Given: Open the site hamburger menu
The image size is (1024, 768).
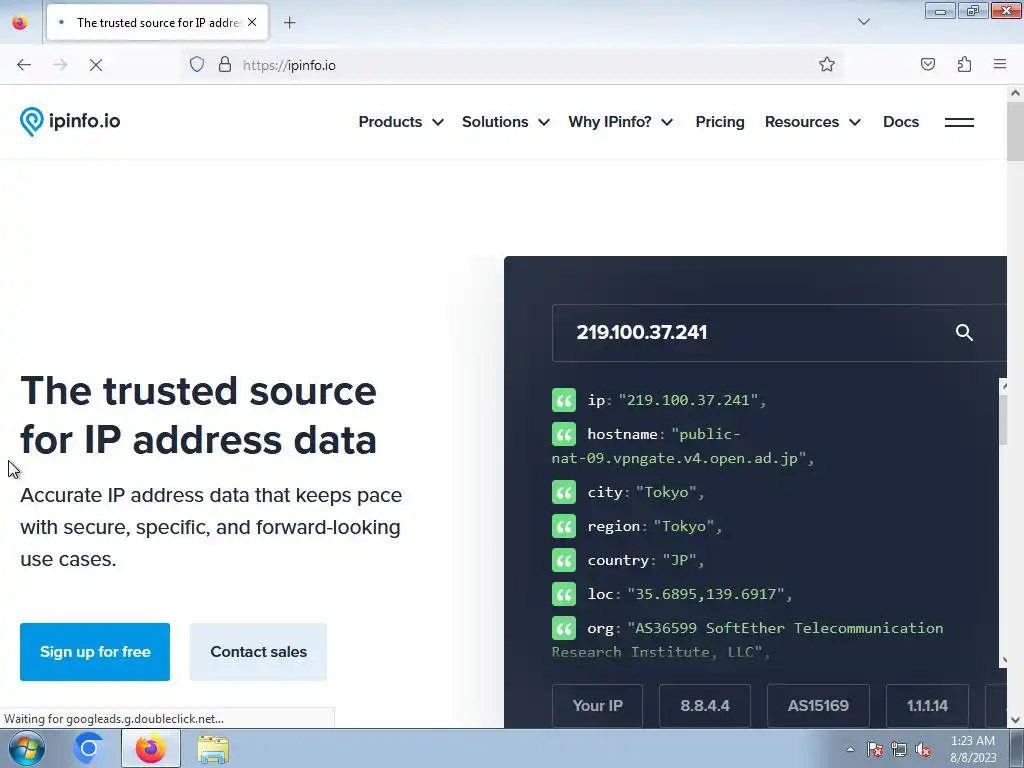Looking at the screenshot, I should [959, 122].
